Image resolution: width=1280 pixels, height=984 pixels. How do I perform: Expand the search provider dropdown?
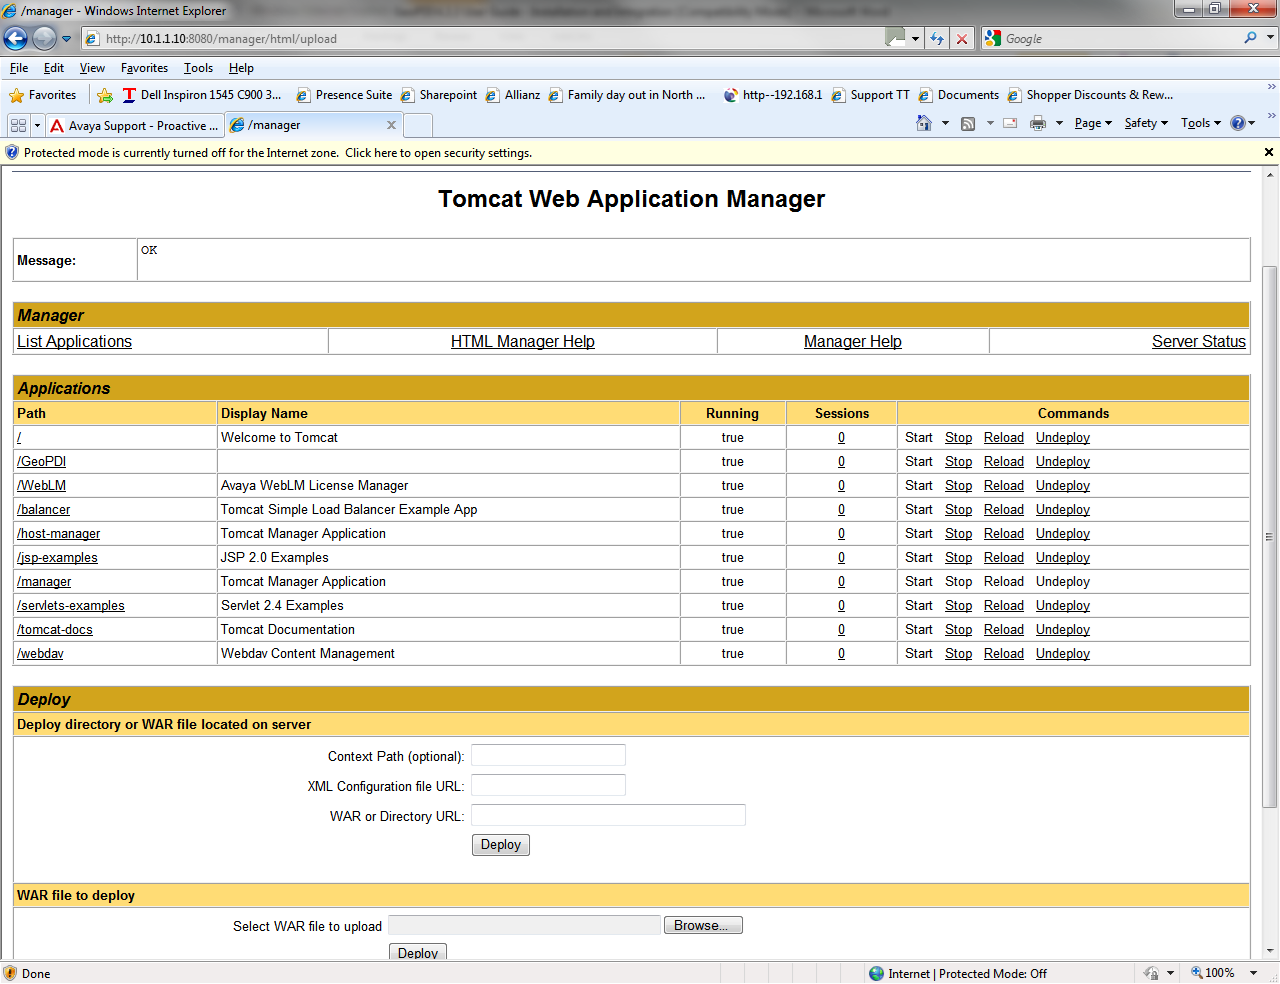coord(1271,38)
